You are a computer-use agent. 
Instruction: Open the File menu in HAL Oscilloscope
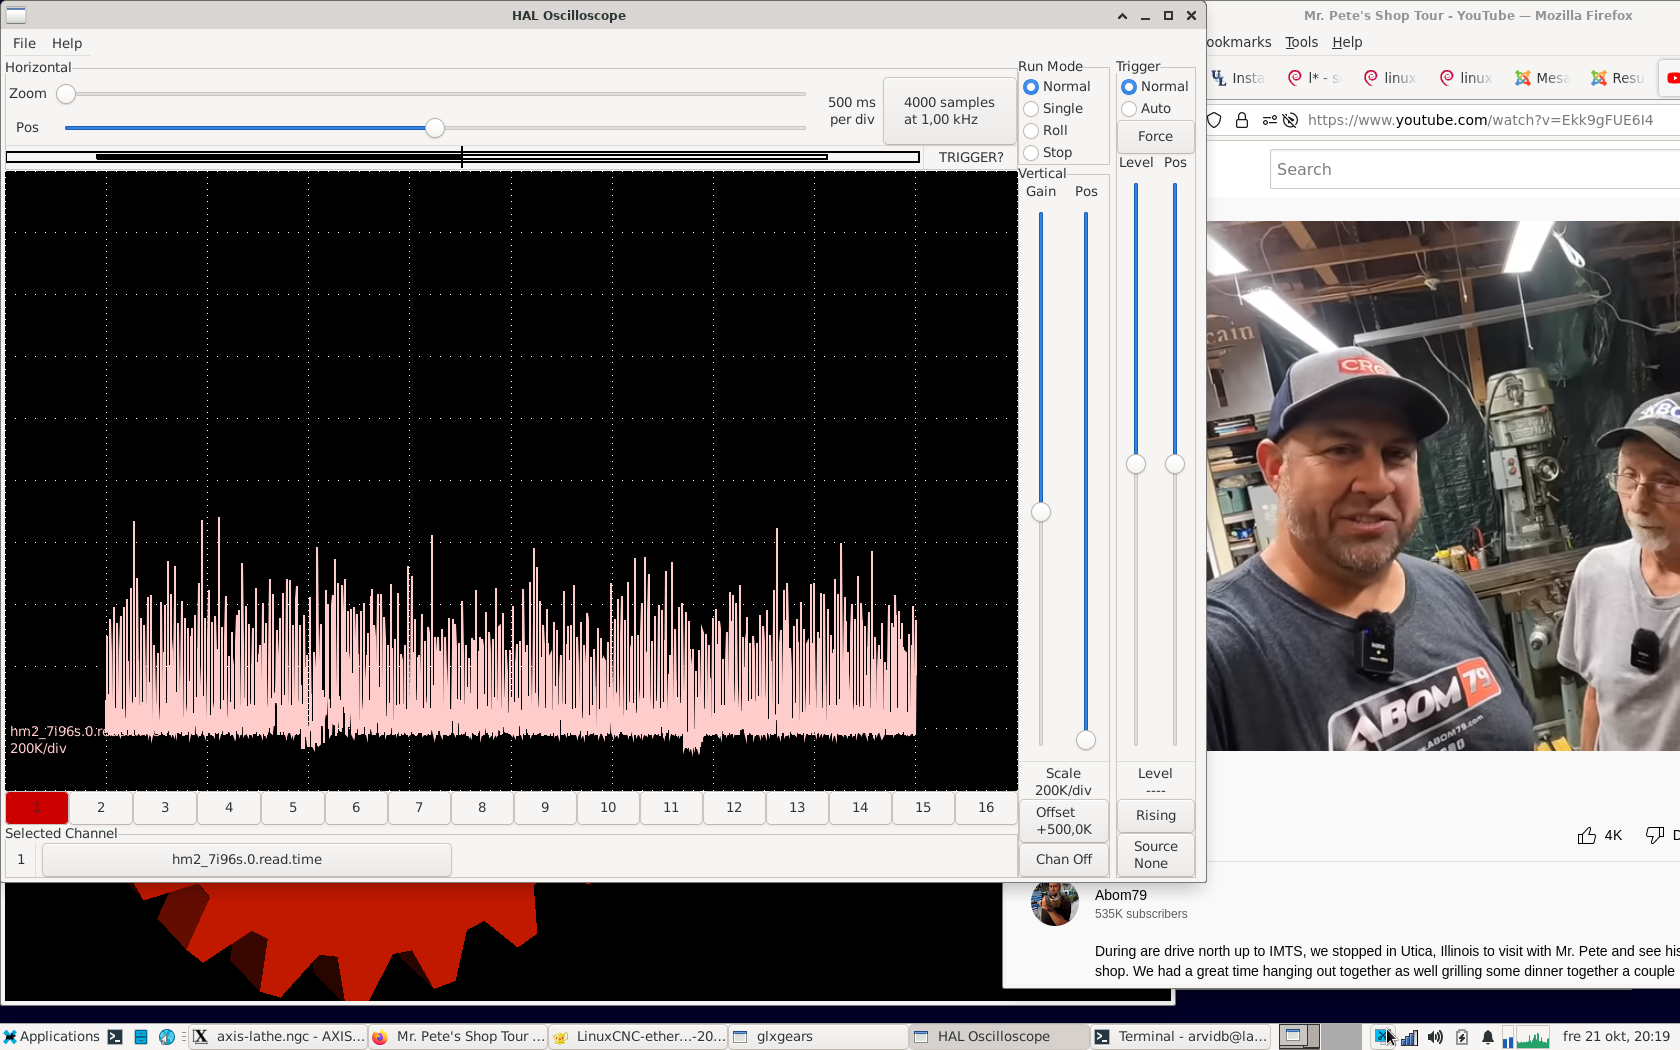coord(24,43)
